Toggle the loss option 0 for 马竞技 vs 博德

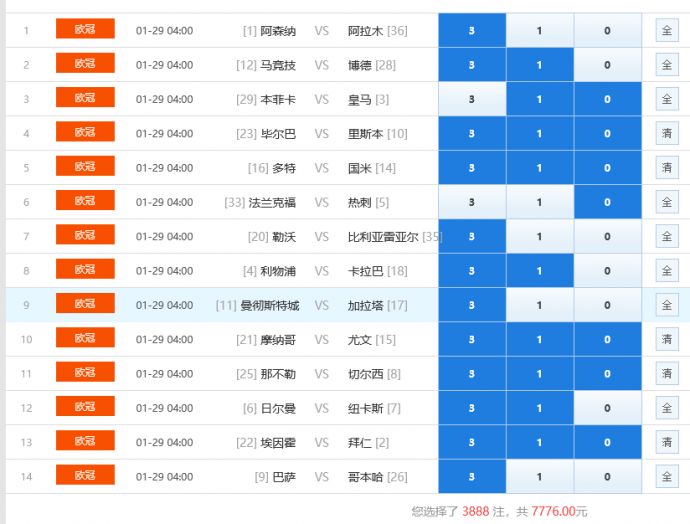[607, 65]
